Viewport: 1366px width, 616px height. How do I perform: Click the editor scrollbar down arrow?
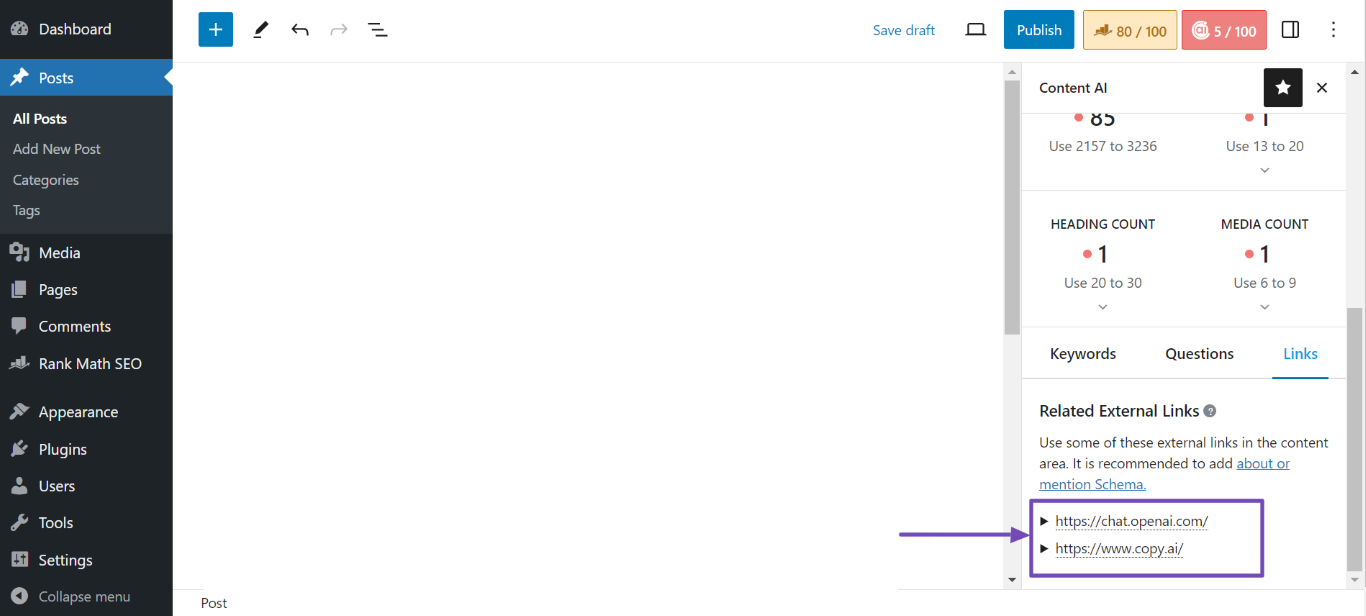(x=1012, y=579)
